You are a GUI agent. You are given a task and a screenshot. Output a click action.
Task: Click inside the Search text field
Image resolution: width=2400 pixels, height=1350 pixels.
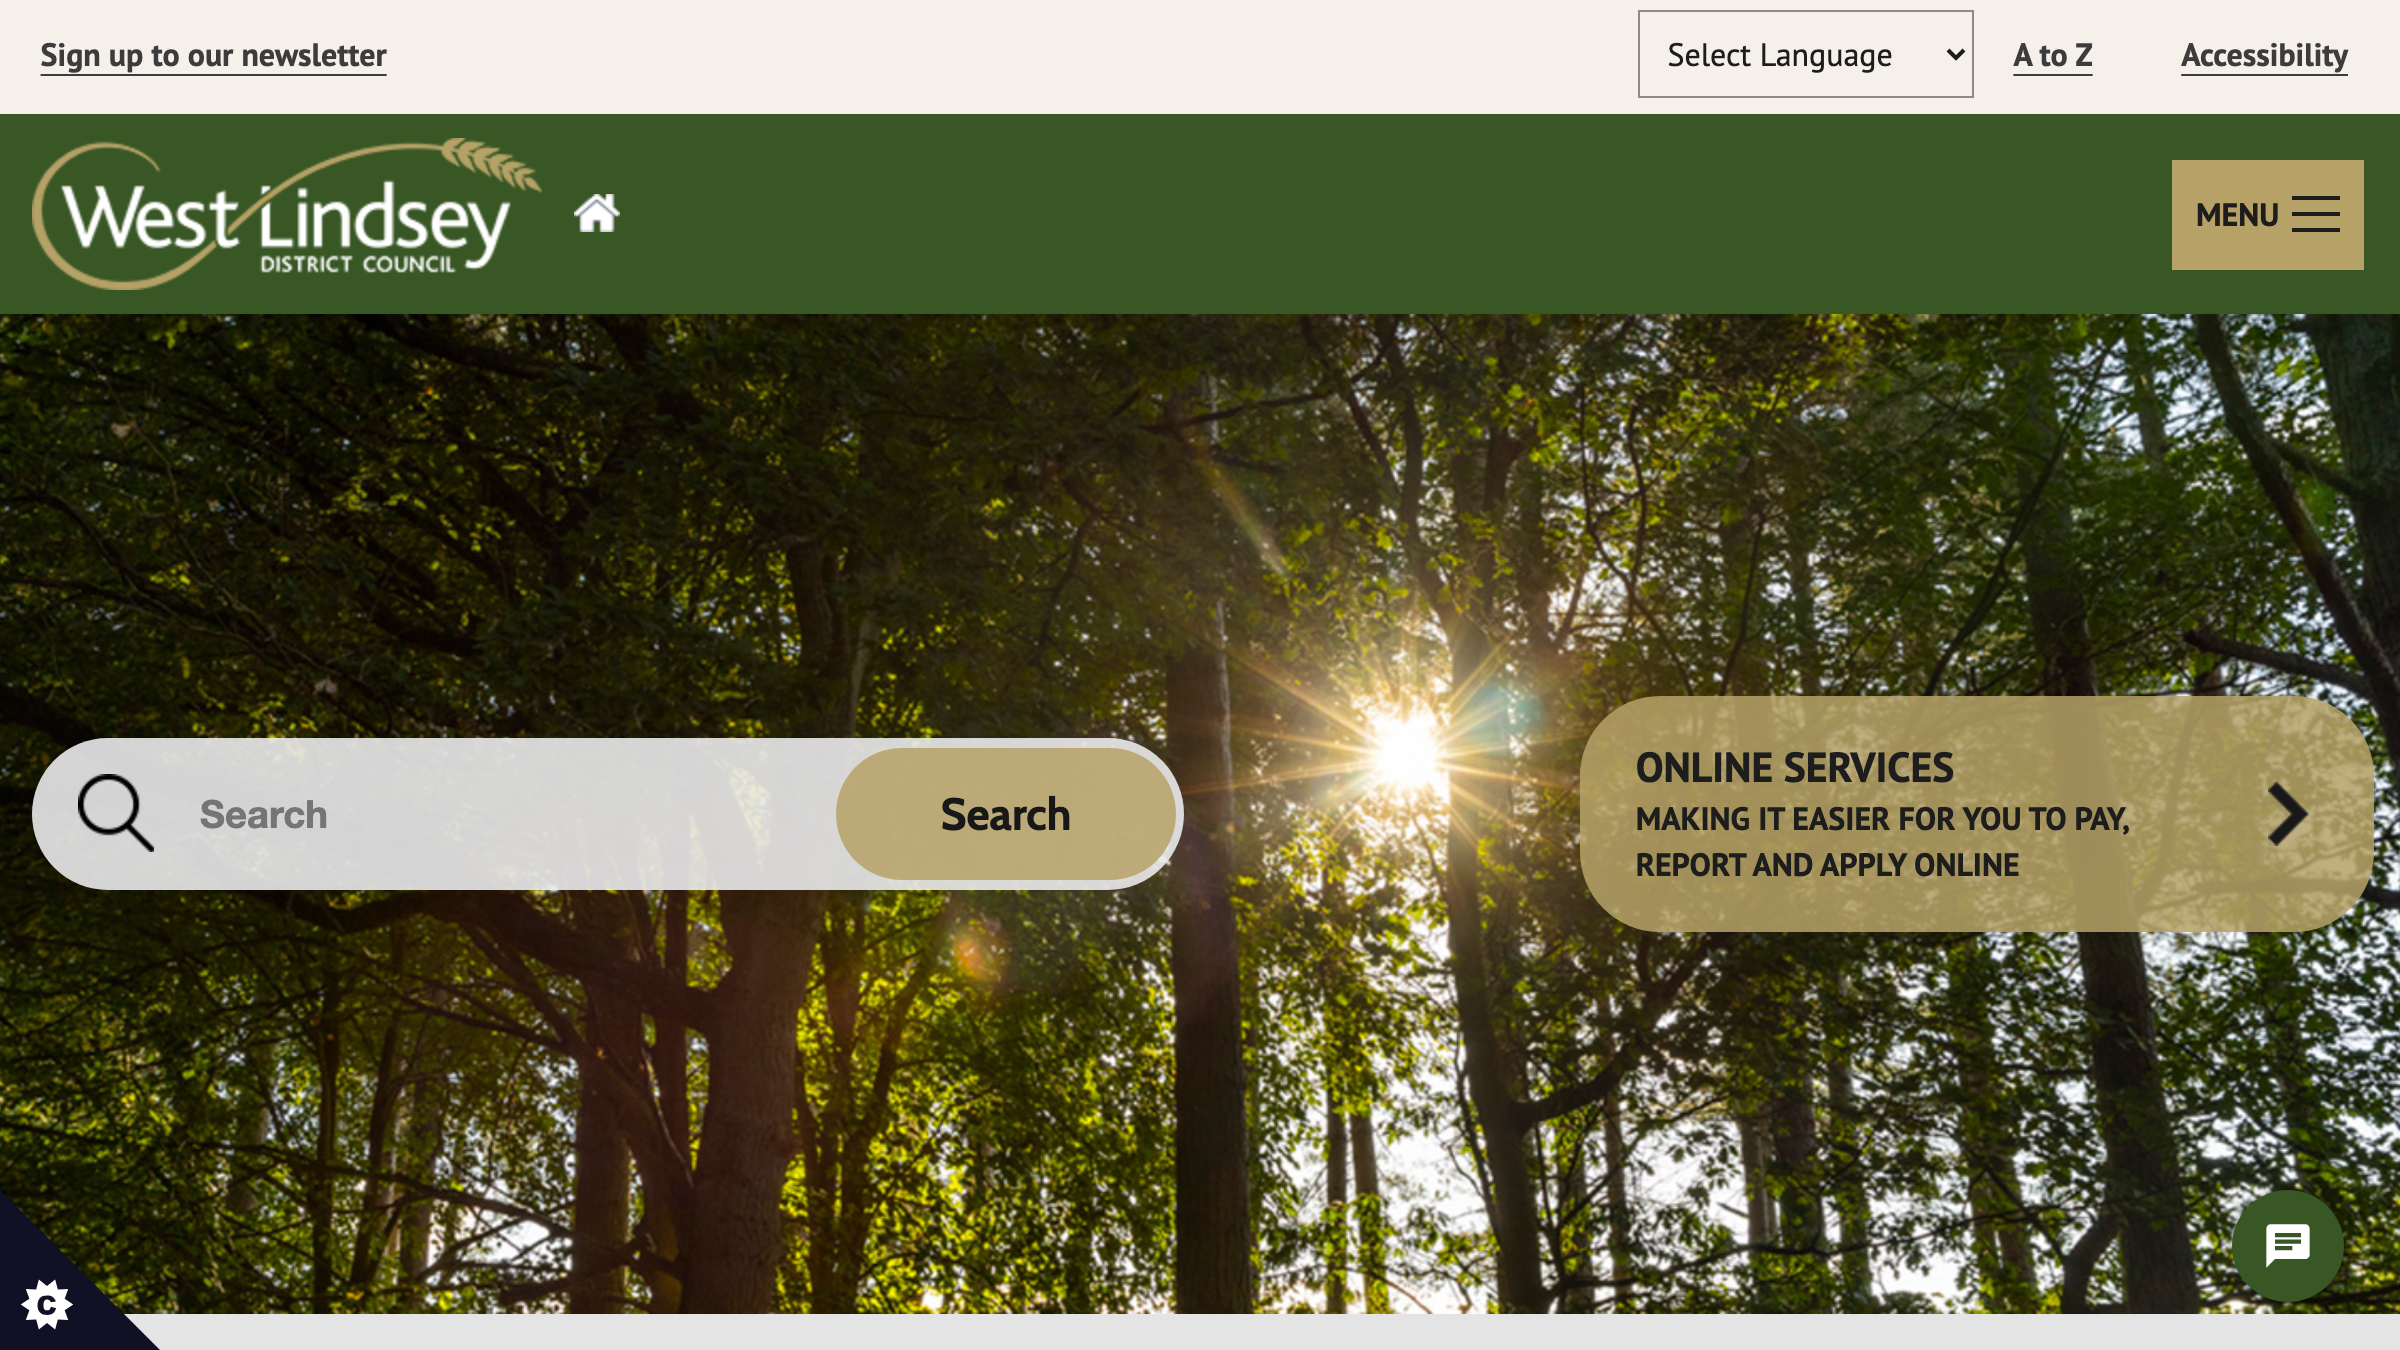pos(450,813)
